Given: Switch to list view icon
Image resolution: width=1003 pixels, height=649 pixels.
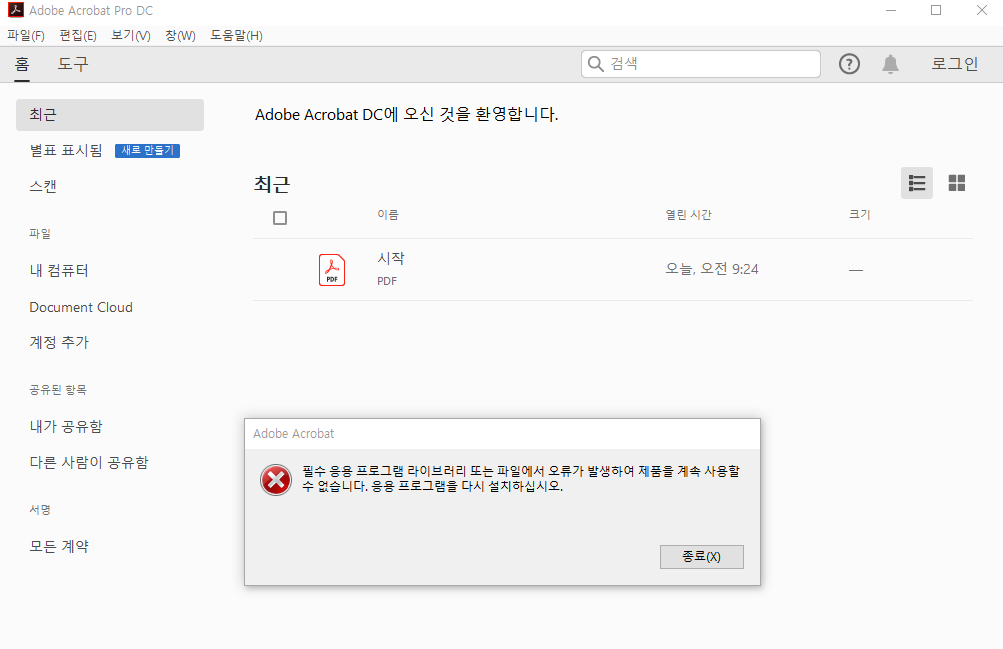Looking at the screenshot, I should click(x=917, y=184).
